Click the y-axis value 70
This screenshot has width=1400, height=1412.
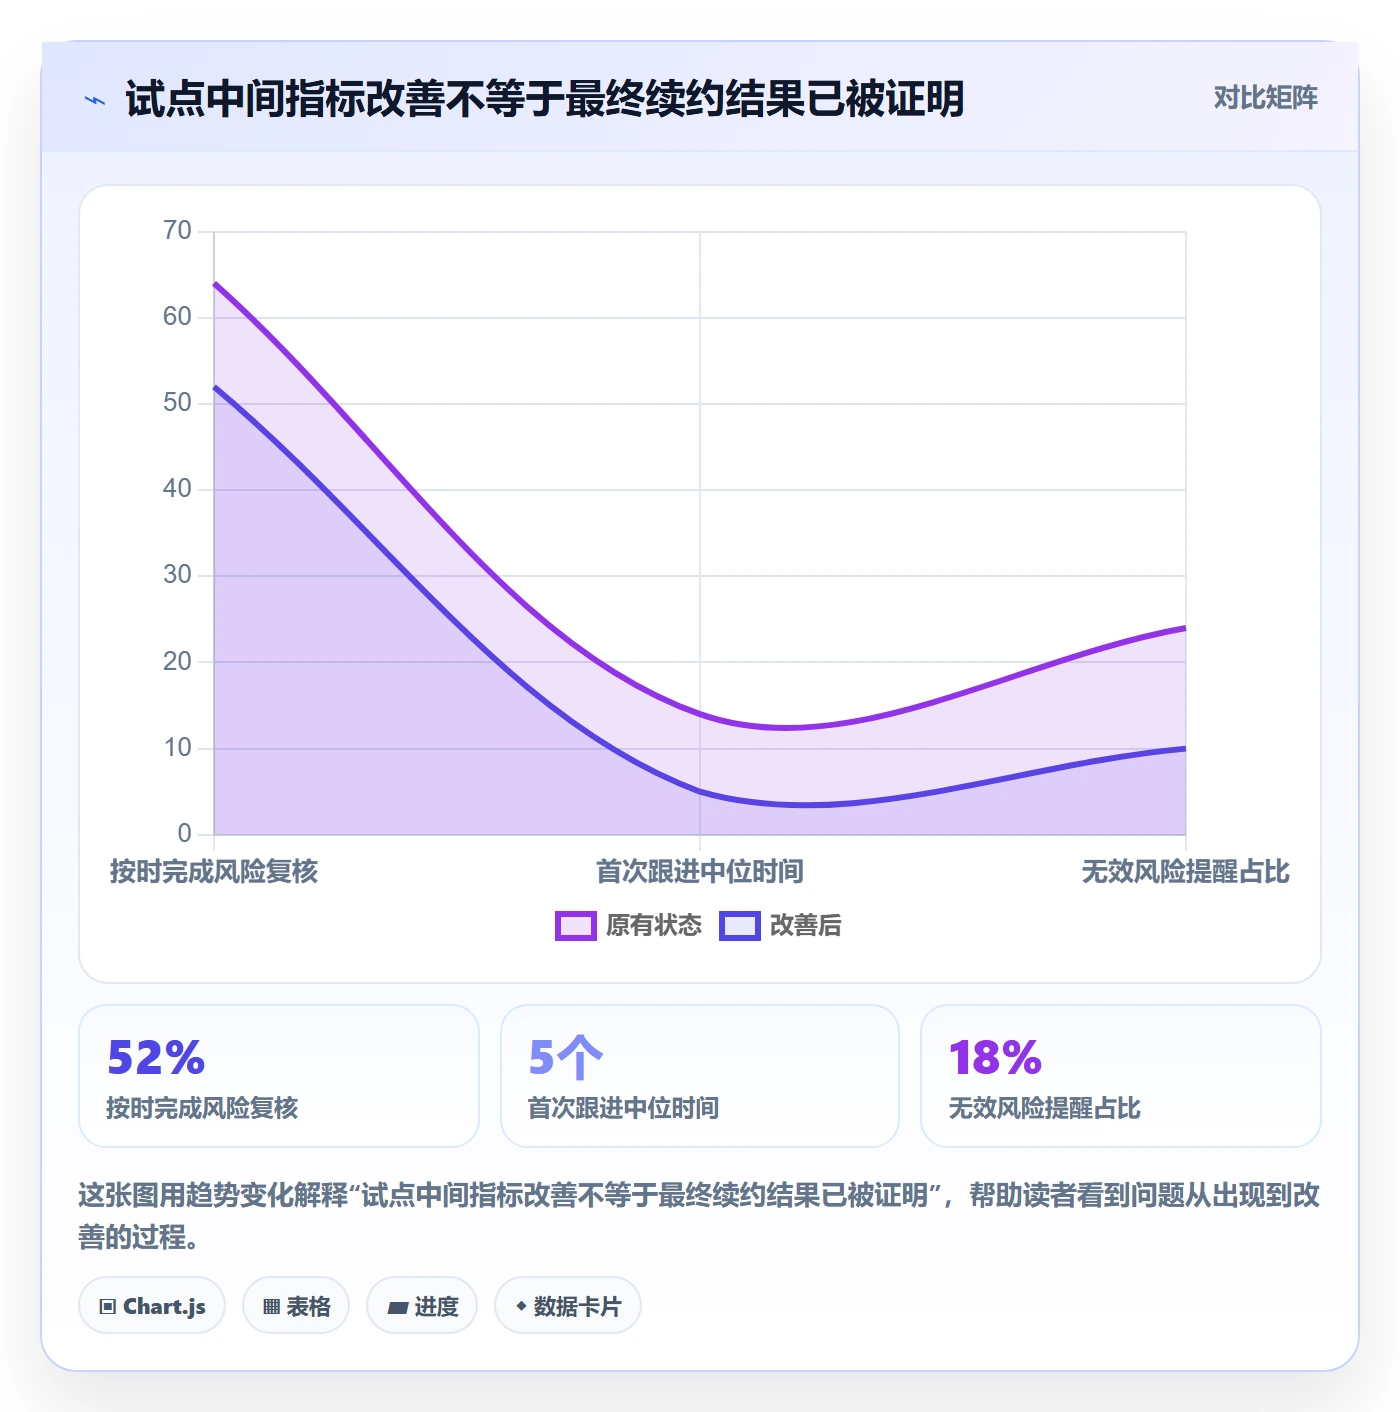click(177, 231)
